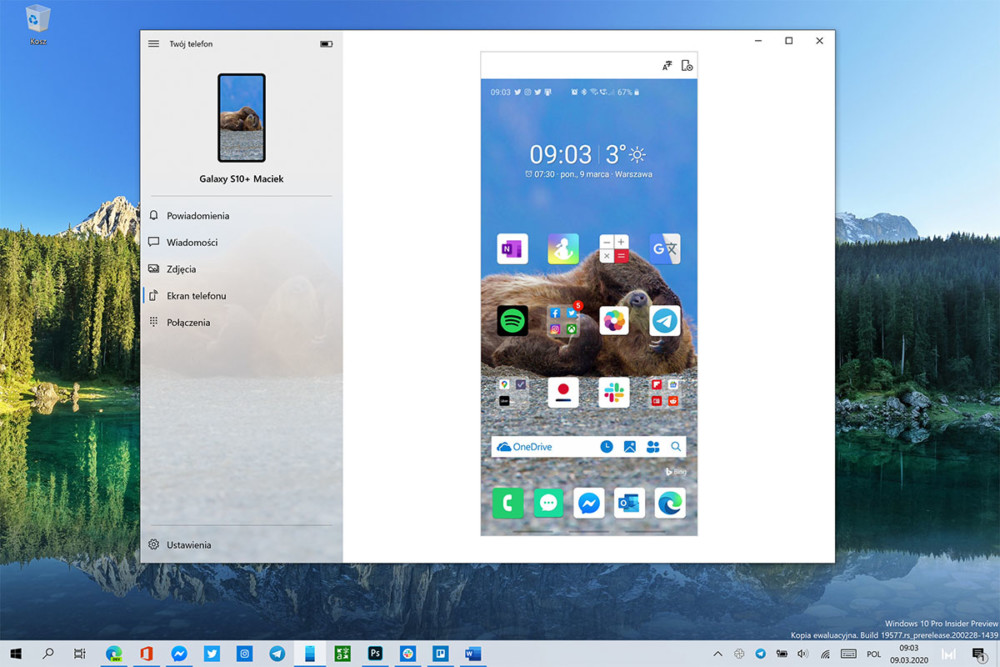Screen dimensions: 1000x667
Task: Open Outlook in the phone dock
Action: [x=629, y=503]
